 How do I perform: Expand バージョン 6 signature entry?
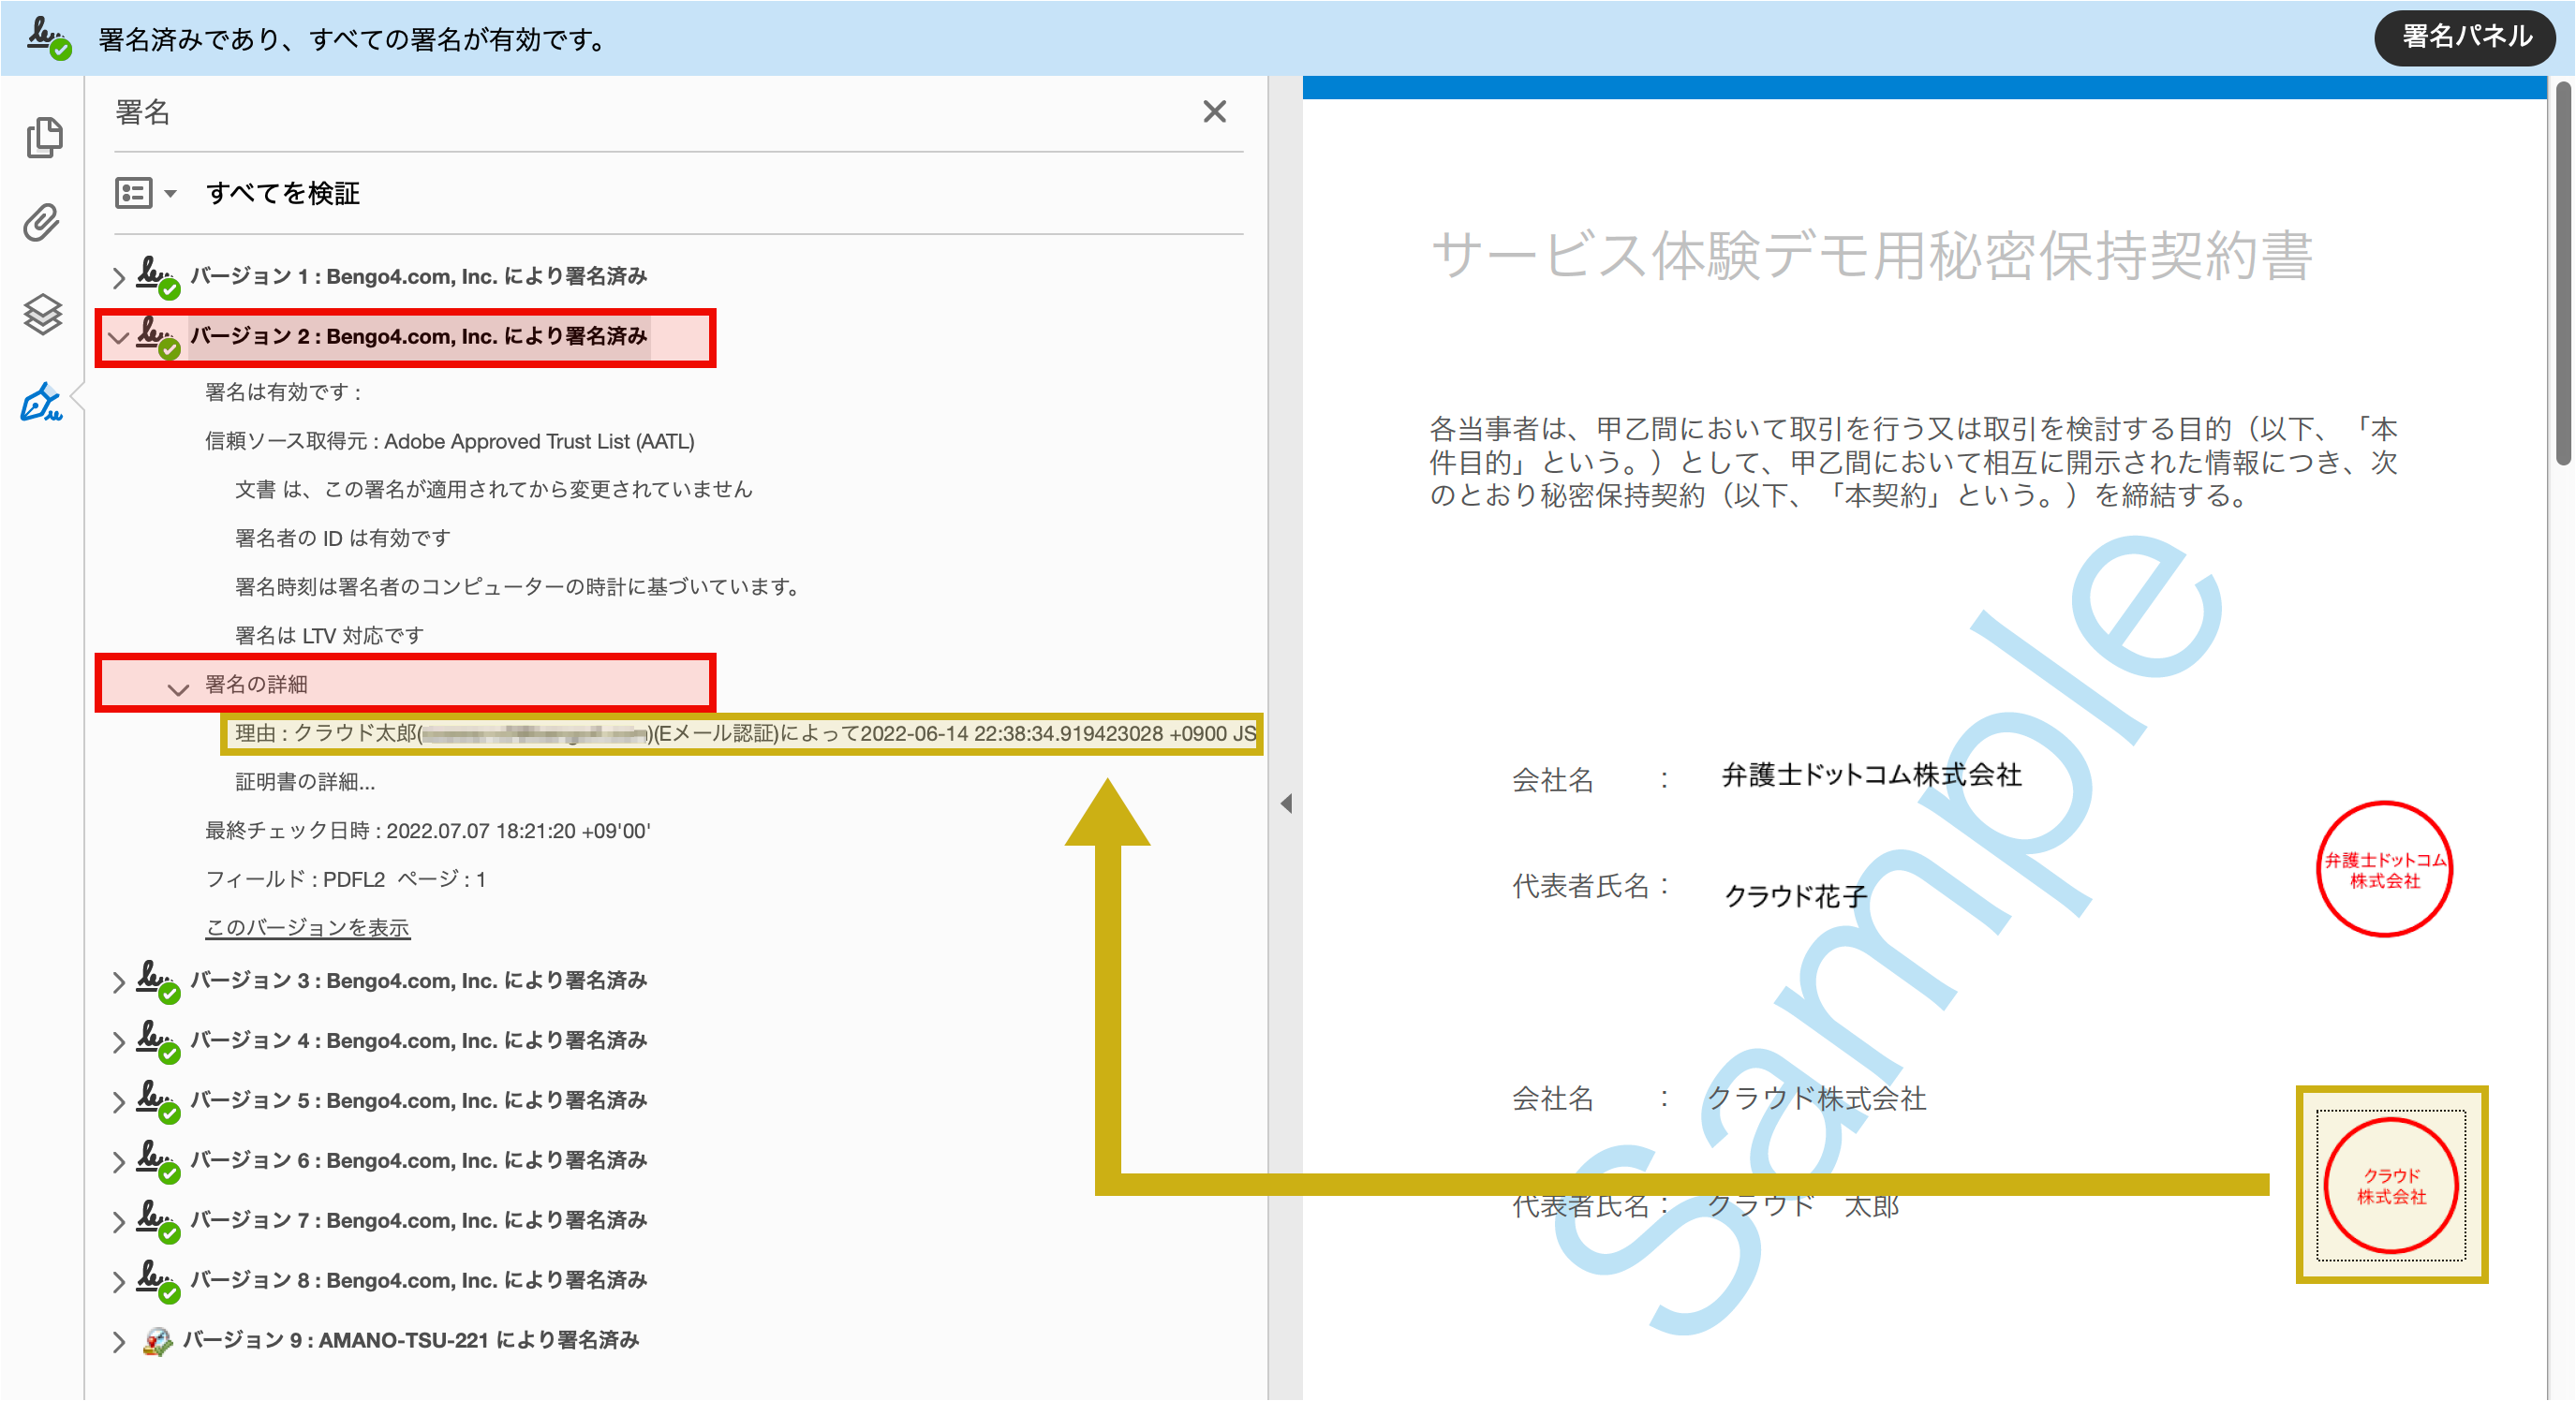[118, 1161]
